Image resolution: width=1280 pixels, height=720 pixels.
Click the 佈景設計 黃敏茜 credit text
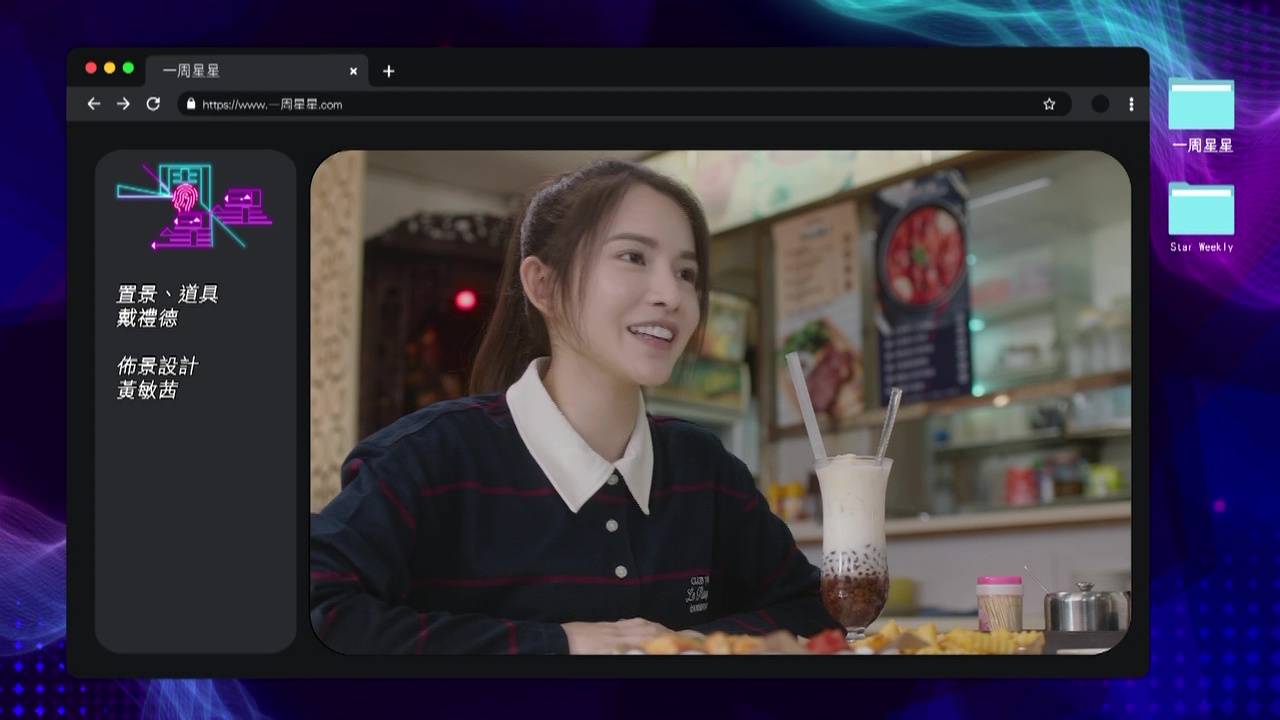point(158,378)
